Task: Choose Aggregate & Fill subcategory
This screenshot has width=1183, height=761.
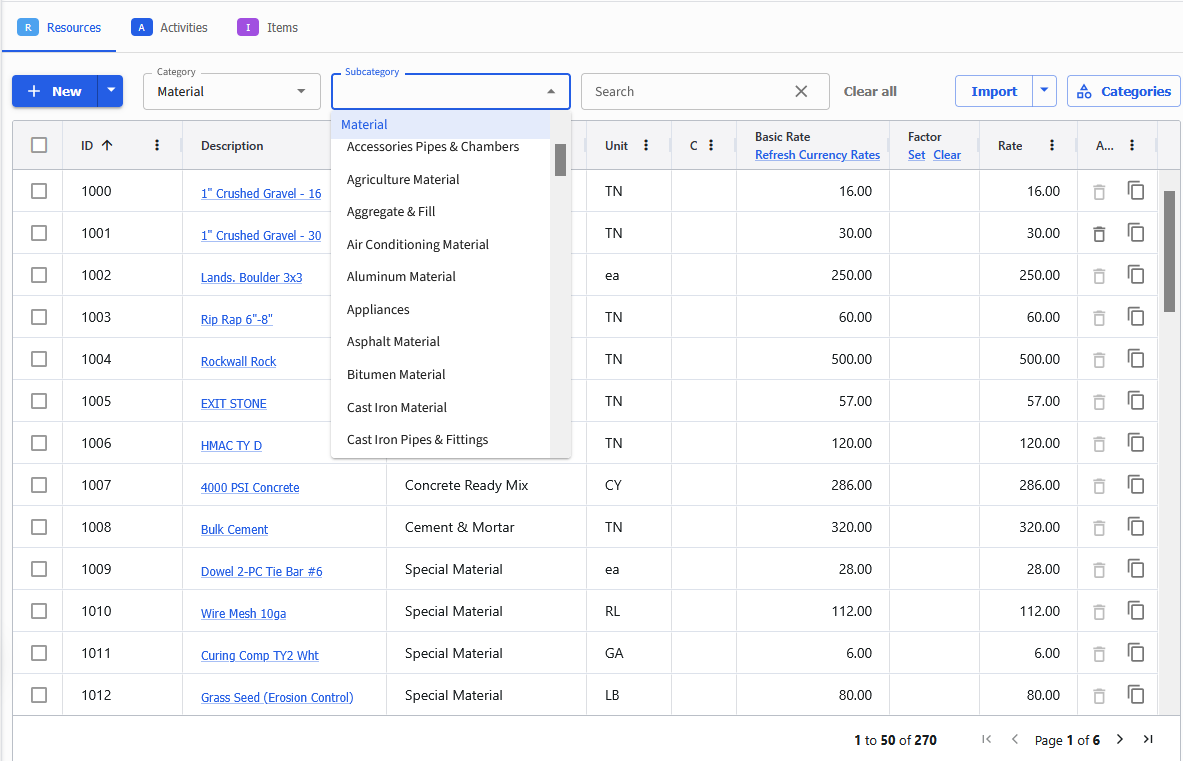Action: (441, 212)
